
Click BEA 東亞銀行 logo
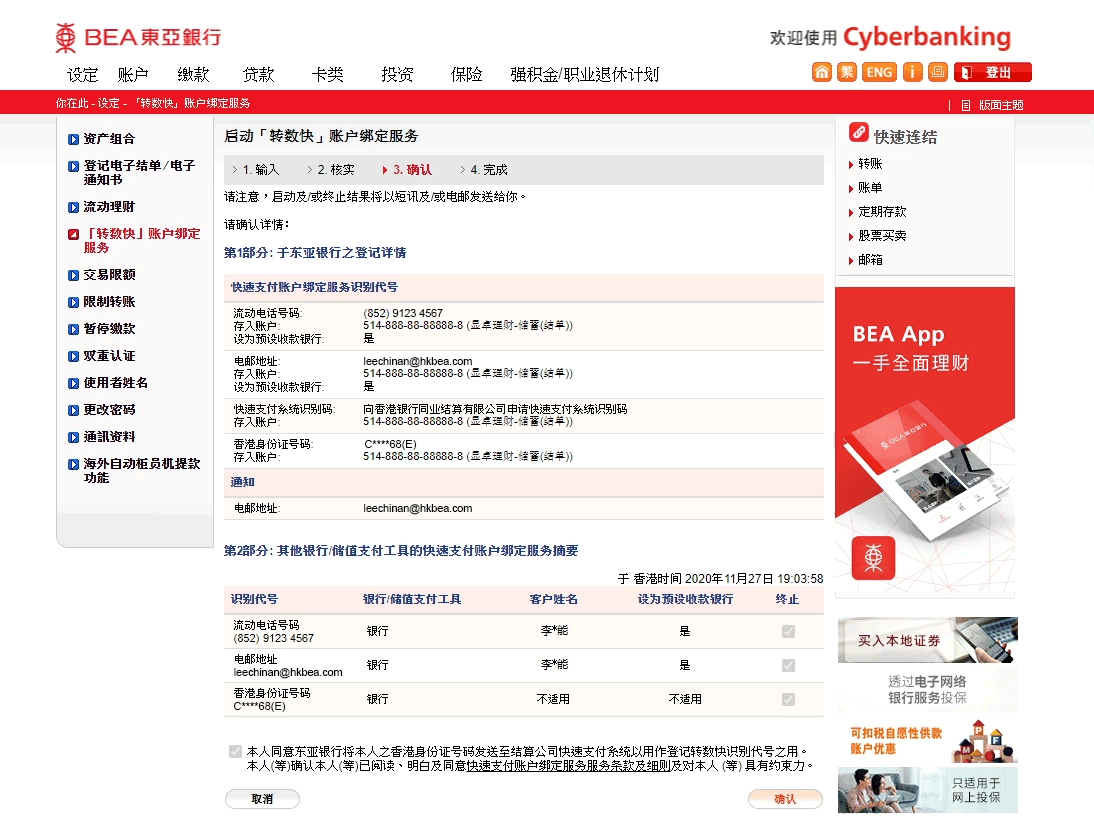click(x=138, y=37)
